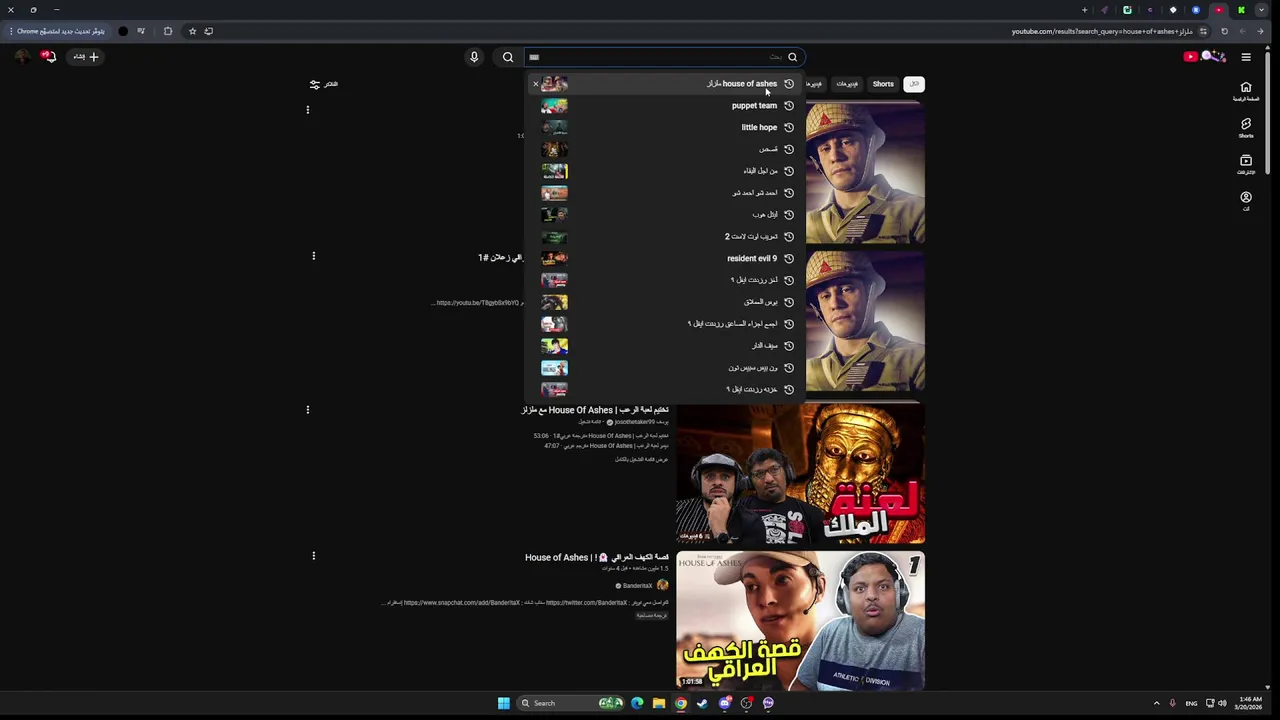Open the BanderitaX channel name link
The height and width of the screenshot is (720, 1280).
[637, 586]
